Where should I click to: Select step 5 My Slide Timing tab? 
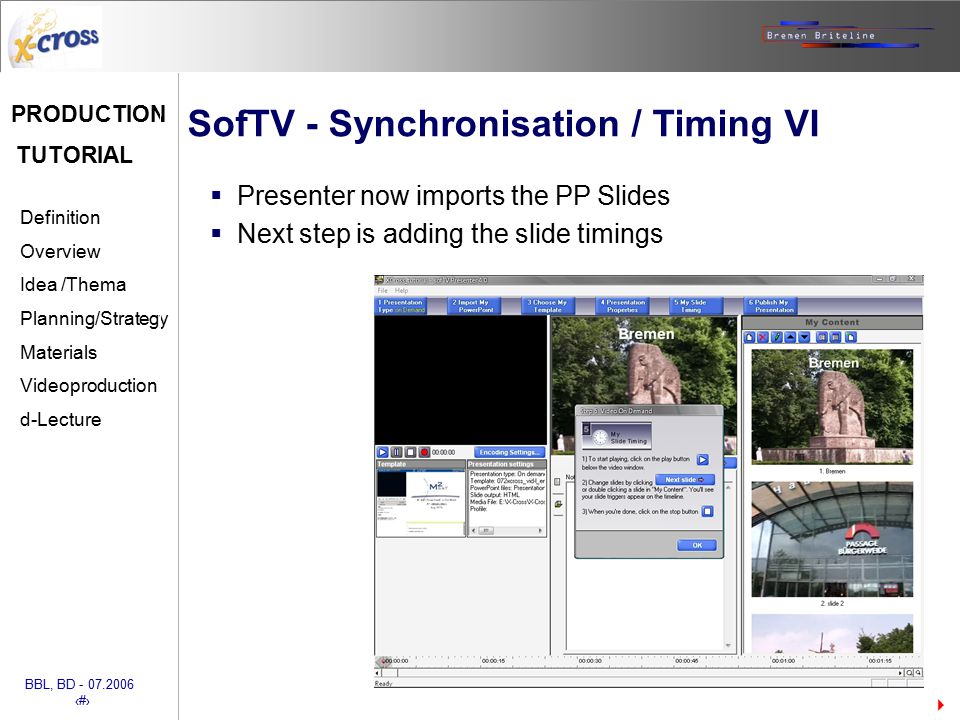pyautogui.click(x=696, y=306)
